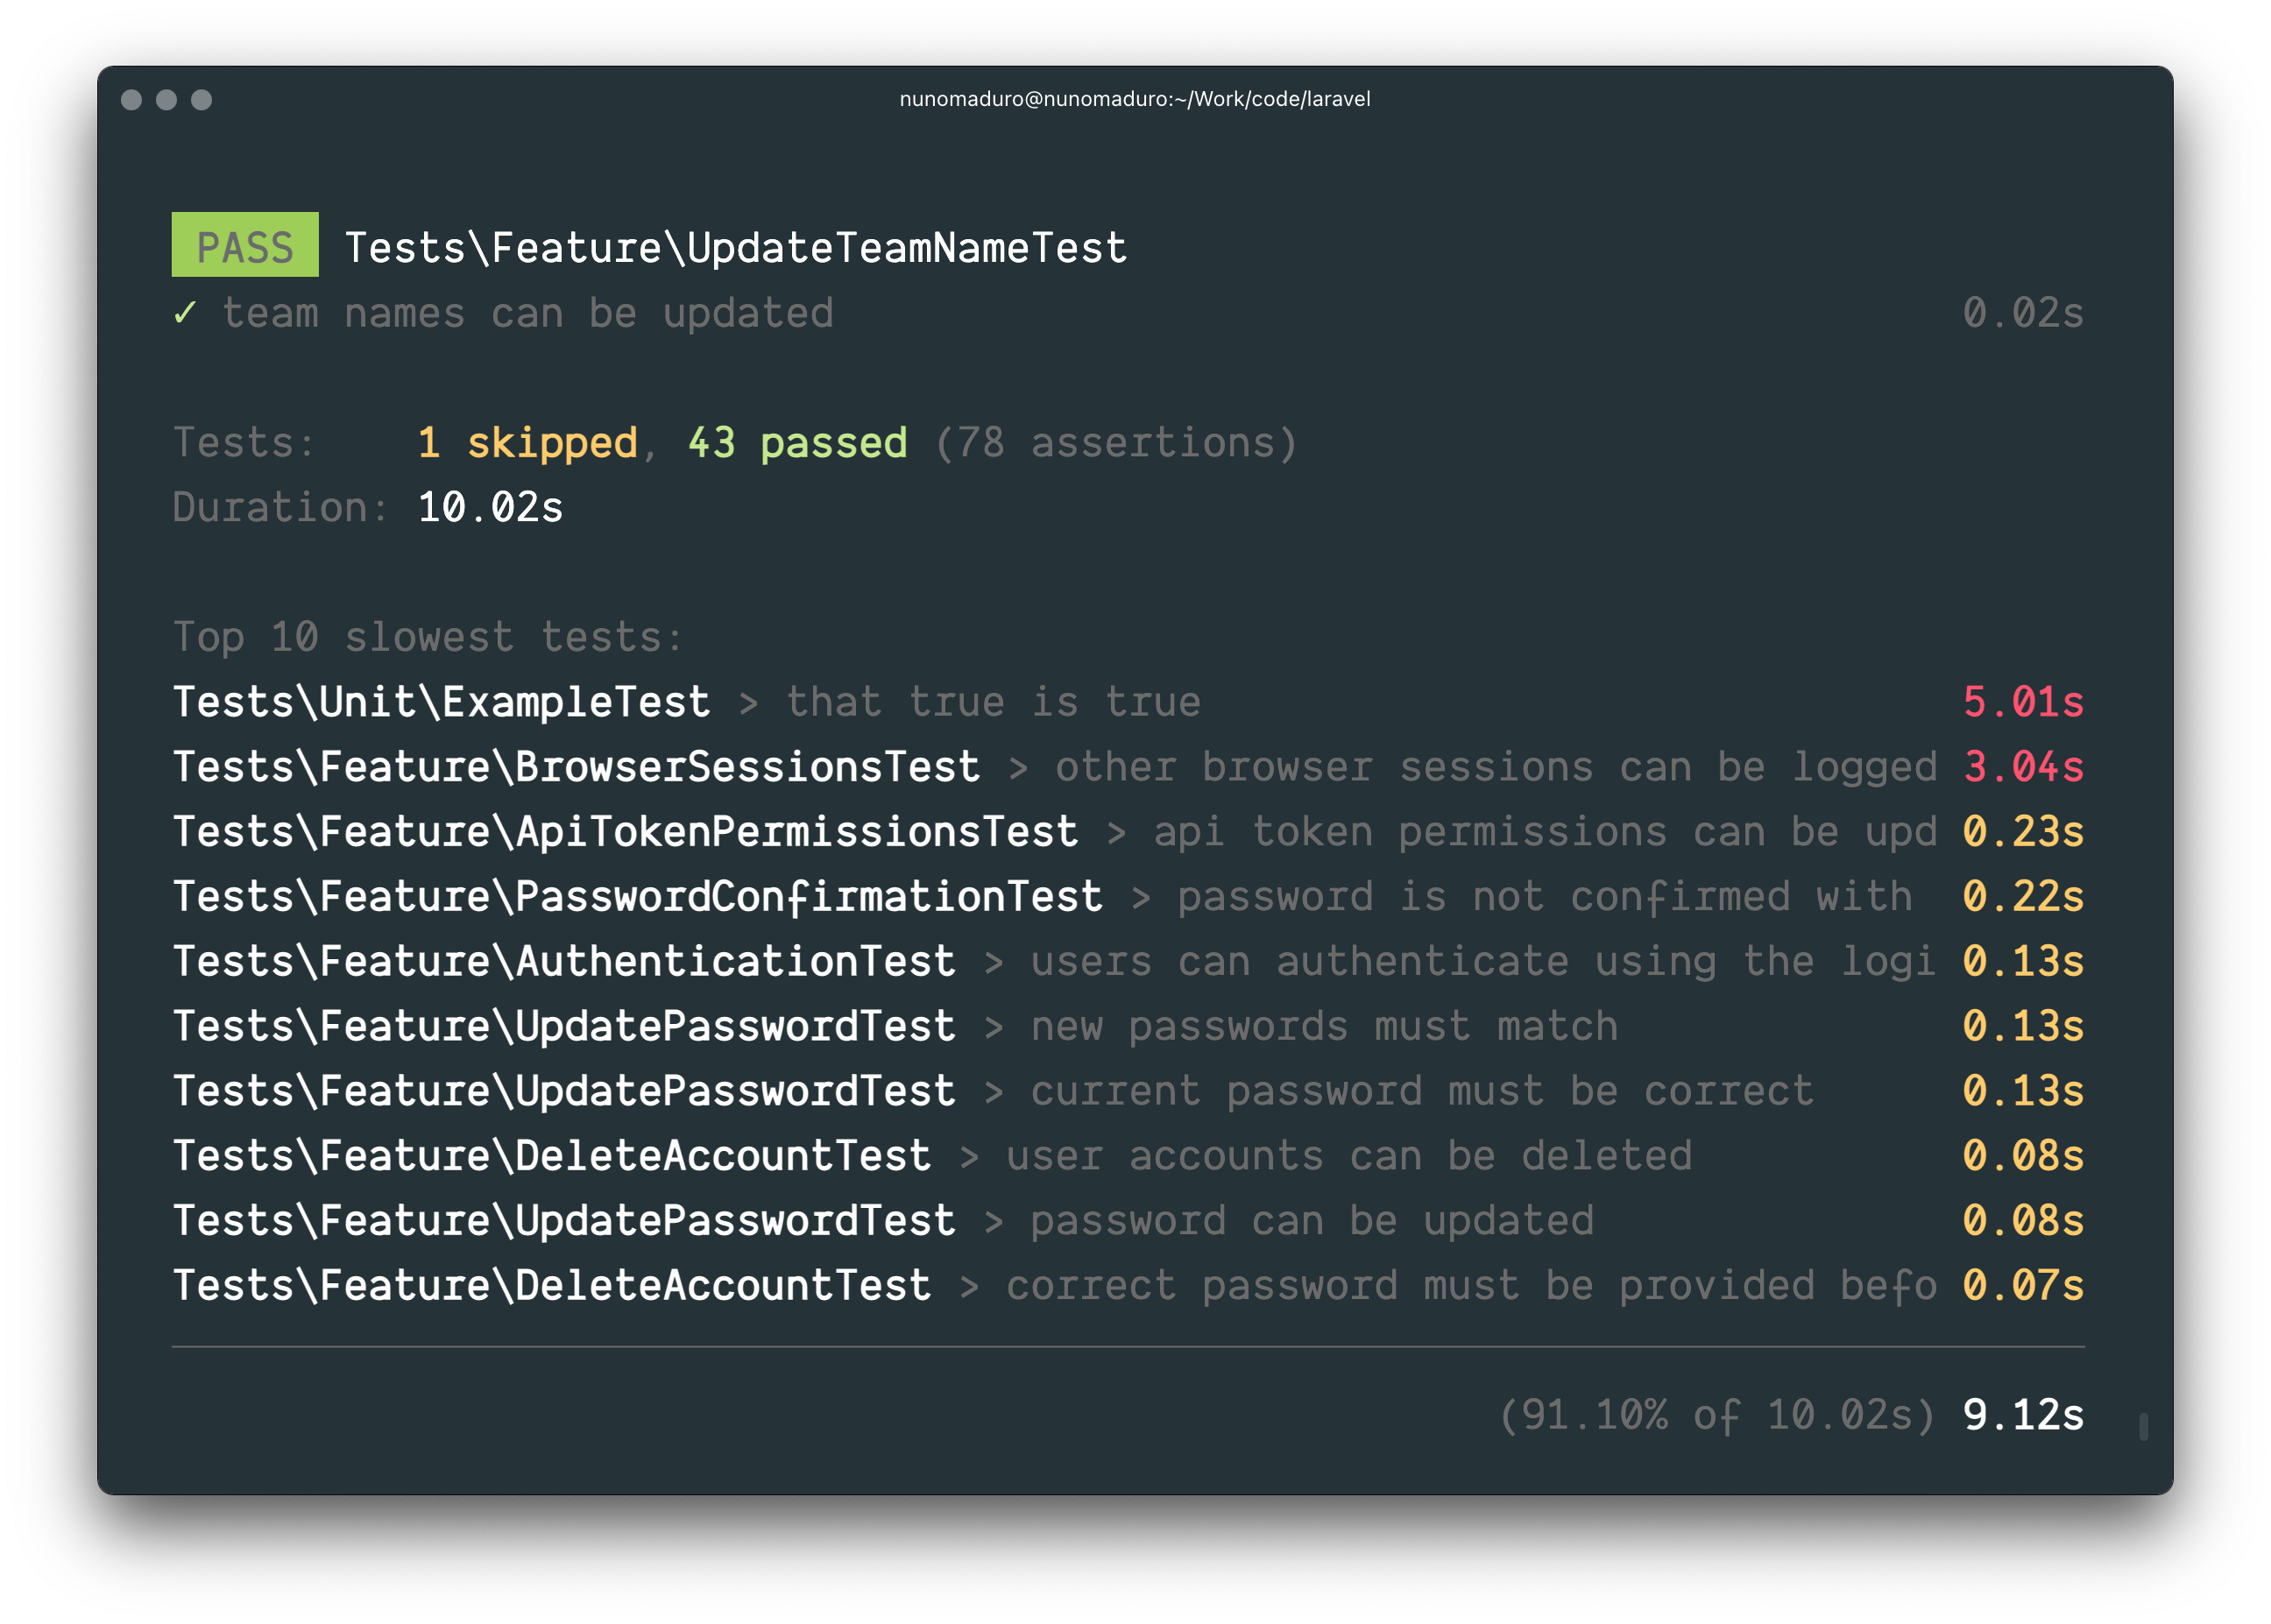This screenshot has width=2271, height=1624.
Task: Click the terminal scrollbar thumb
Action: (2143, 1427)
